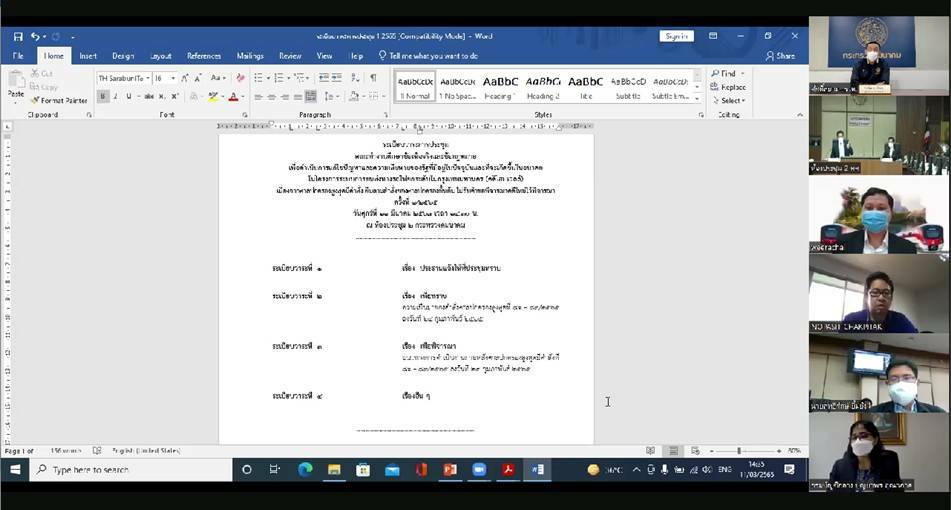Click the Share button
Image resolution: width=951 pixels, height=510 pixels.
(780, 56)
